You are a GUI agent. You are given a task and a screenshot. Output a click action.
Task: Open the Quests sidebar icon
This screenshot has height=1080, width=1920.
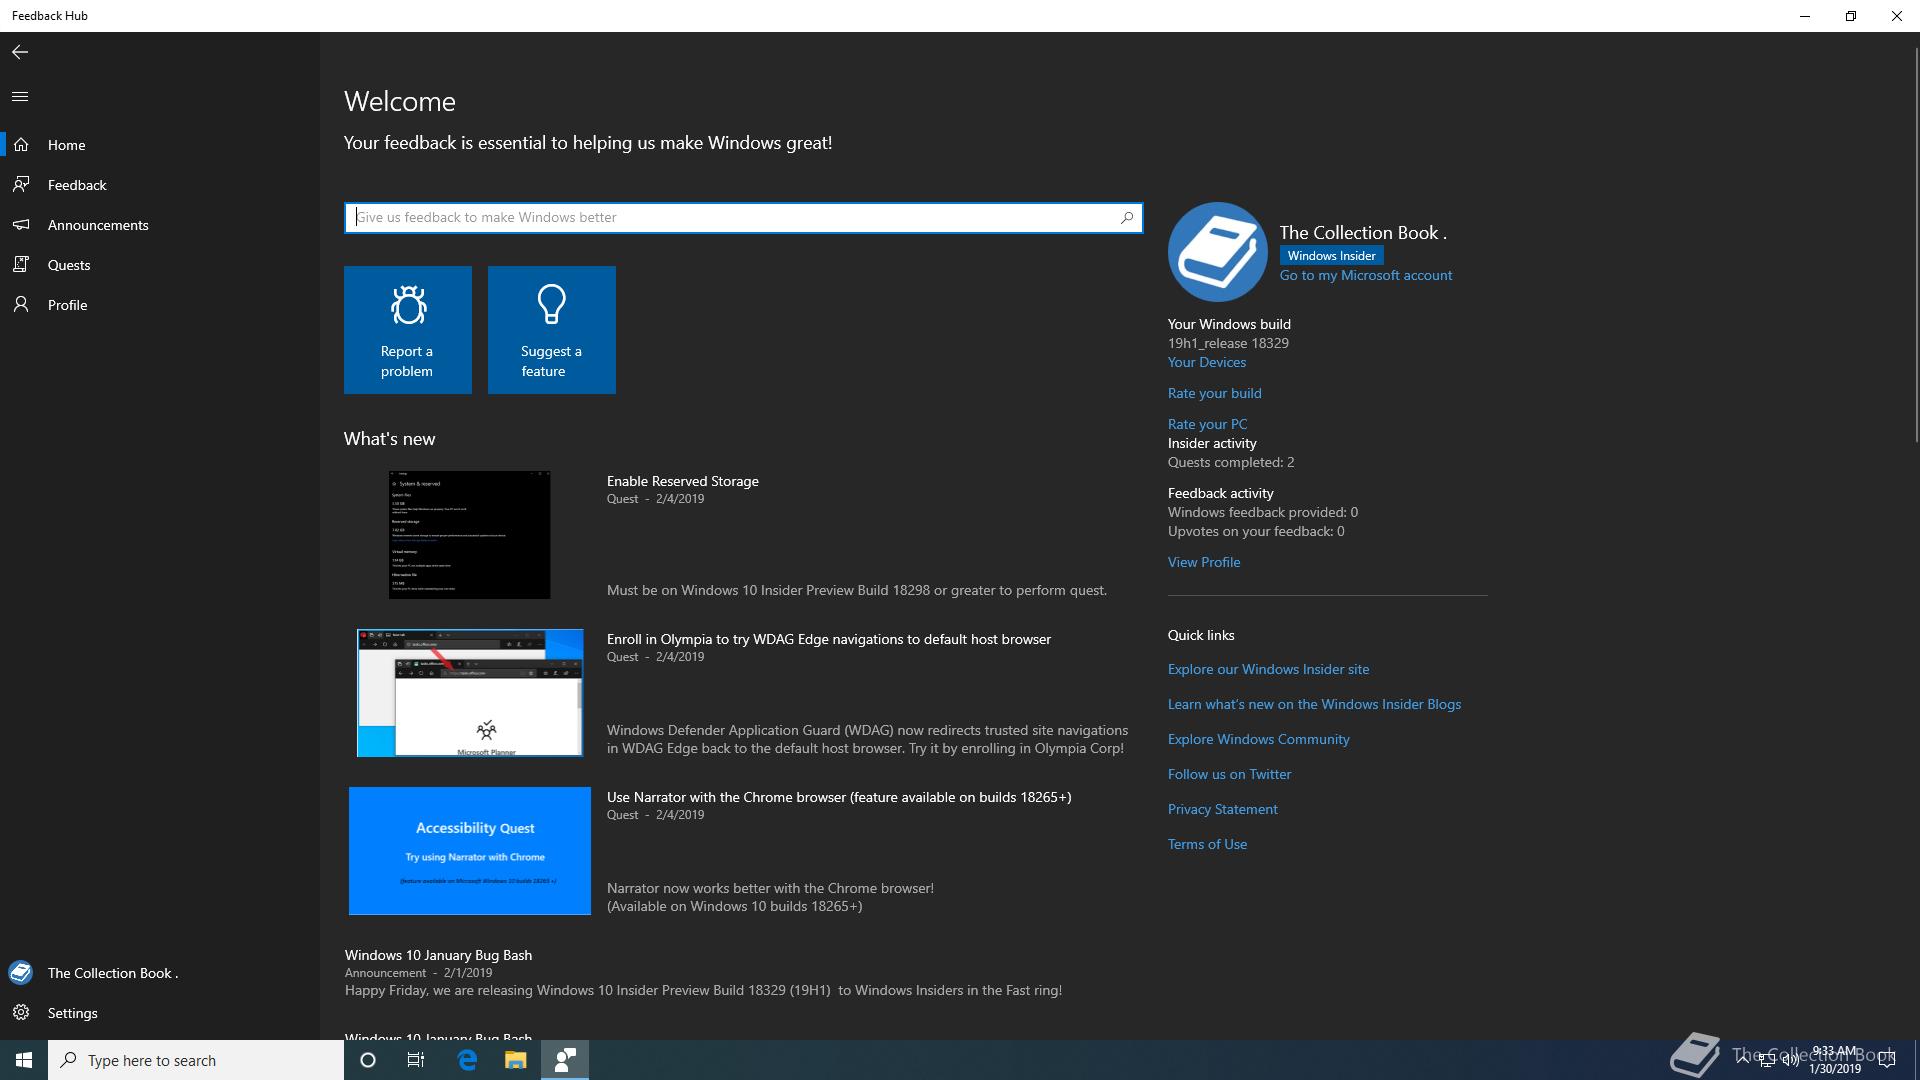point(21,265)
